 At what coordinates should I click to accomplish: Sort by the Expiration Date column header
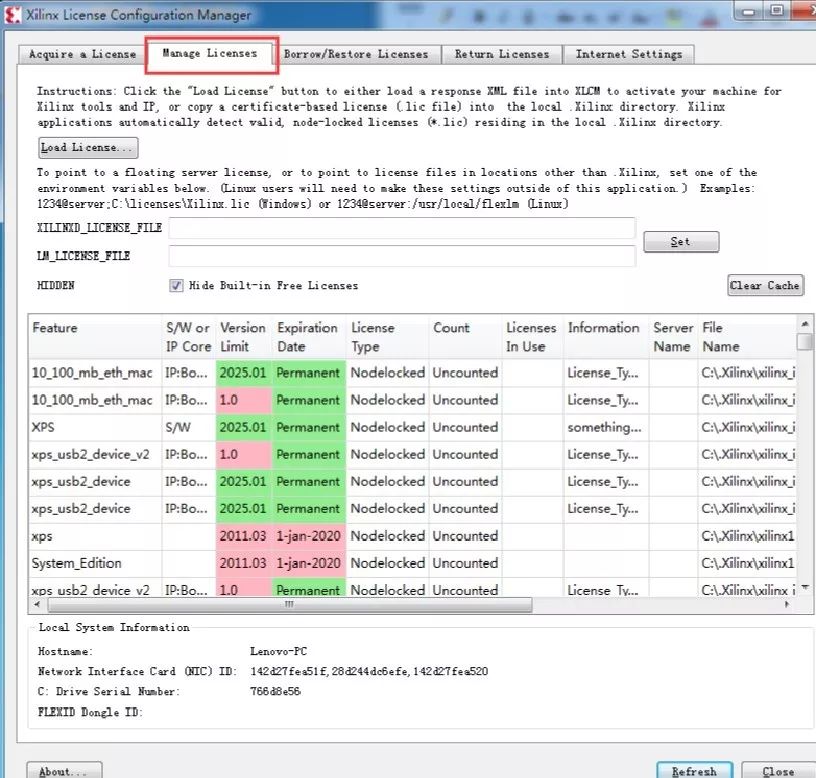click(x=309, y=337)
